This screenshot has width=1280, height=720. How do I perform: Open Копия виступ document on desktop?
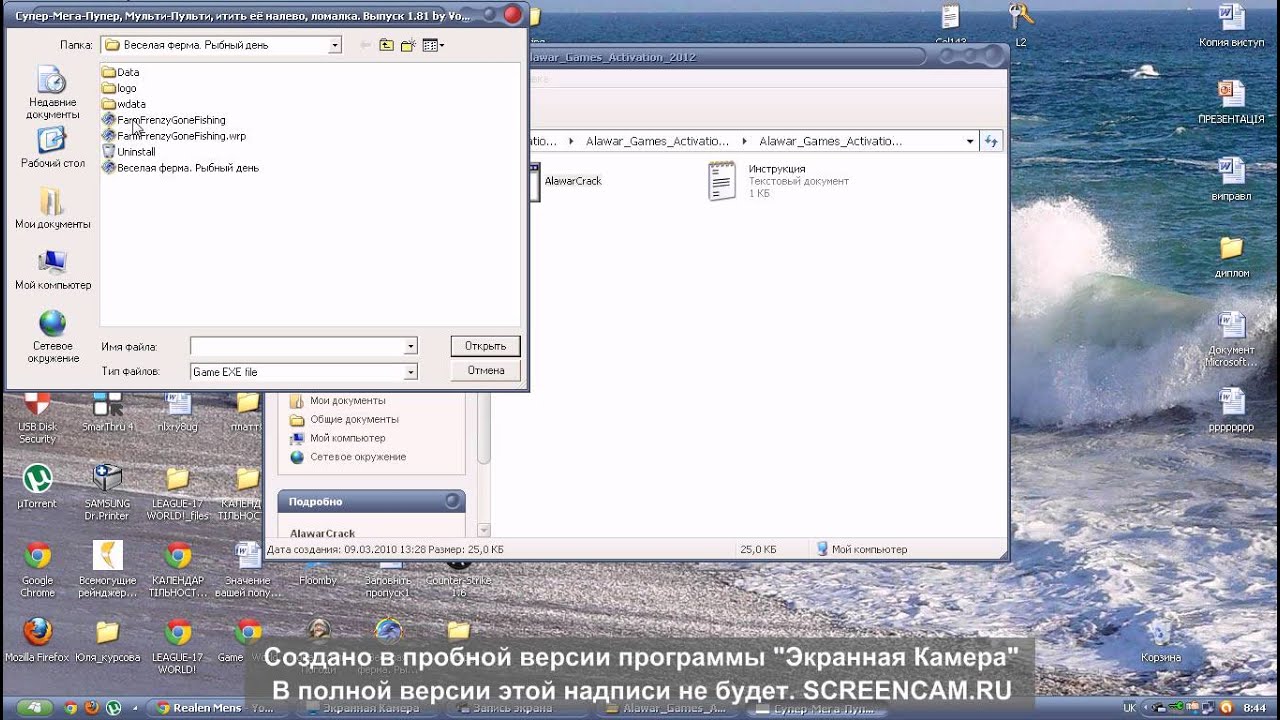(1231, 25)
